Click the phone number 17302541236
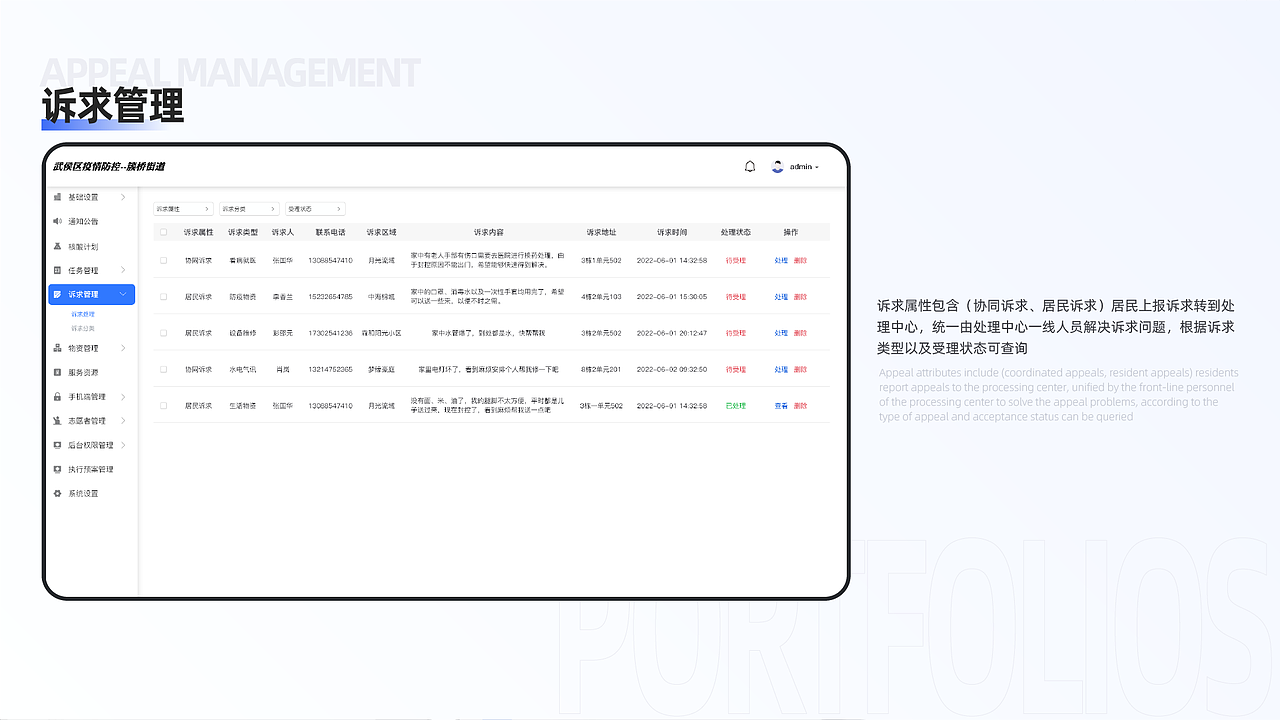Image resolution: width=1280 pixels, height=720 pixels. pyautogui.click(x=330, y=333)
